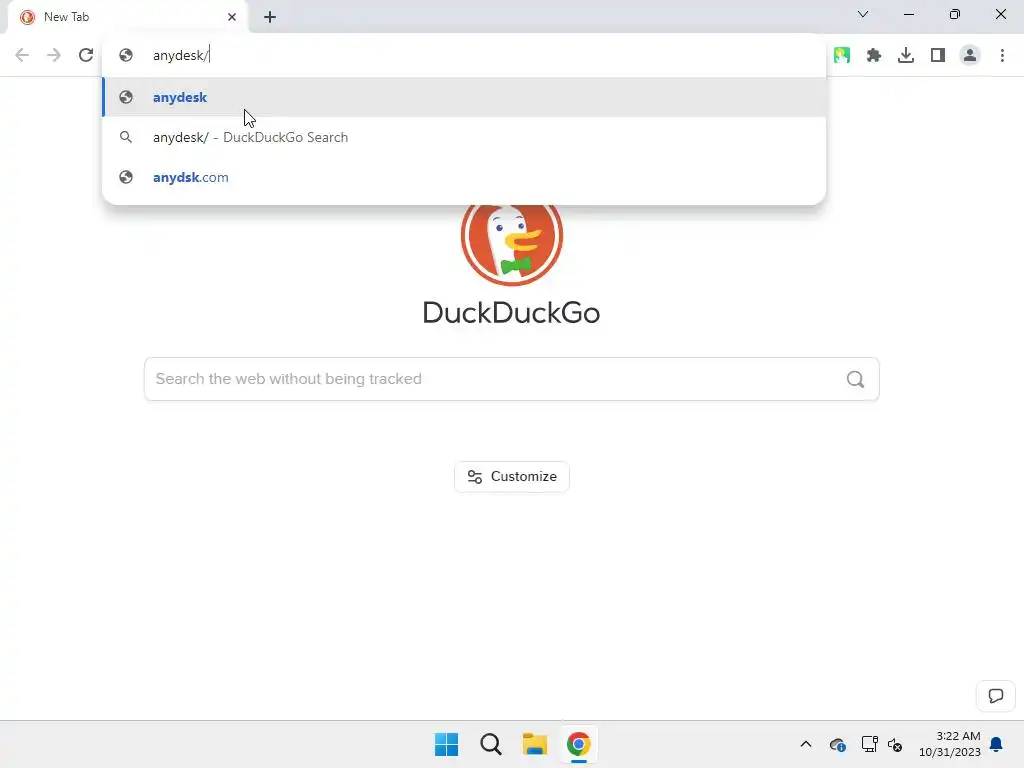Open the tab search chevron
The width and height of the screenshot is (1024, 768).
pyautogui.click(x=863, y=14)
